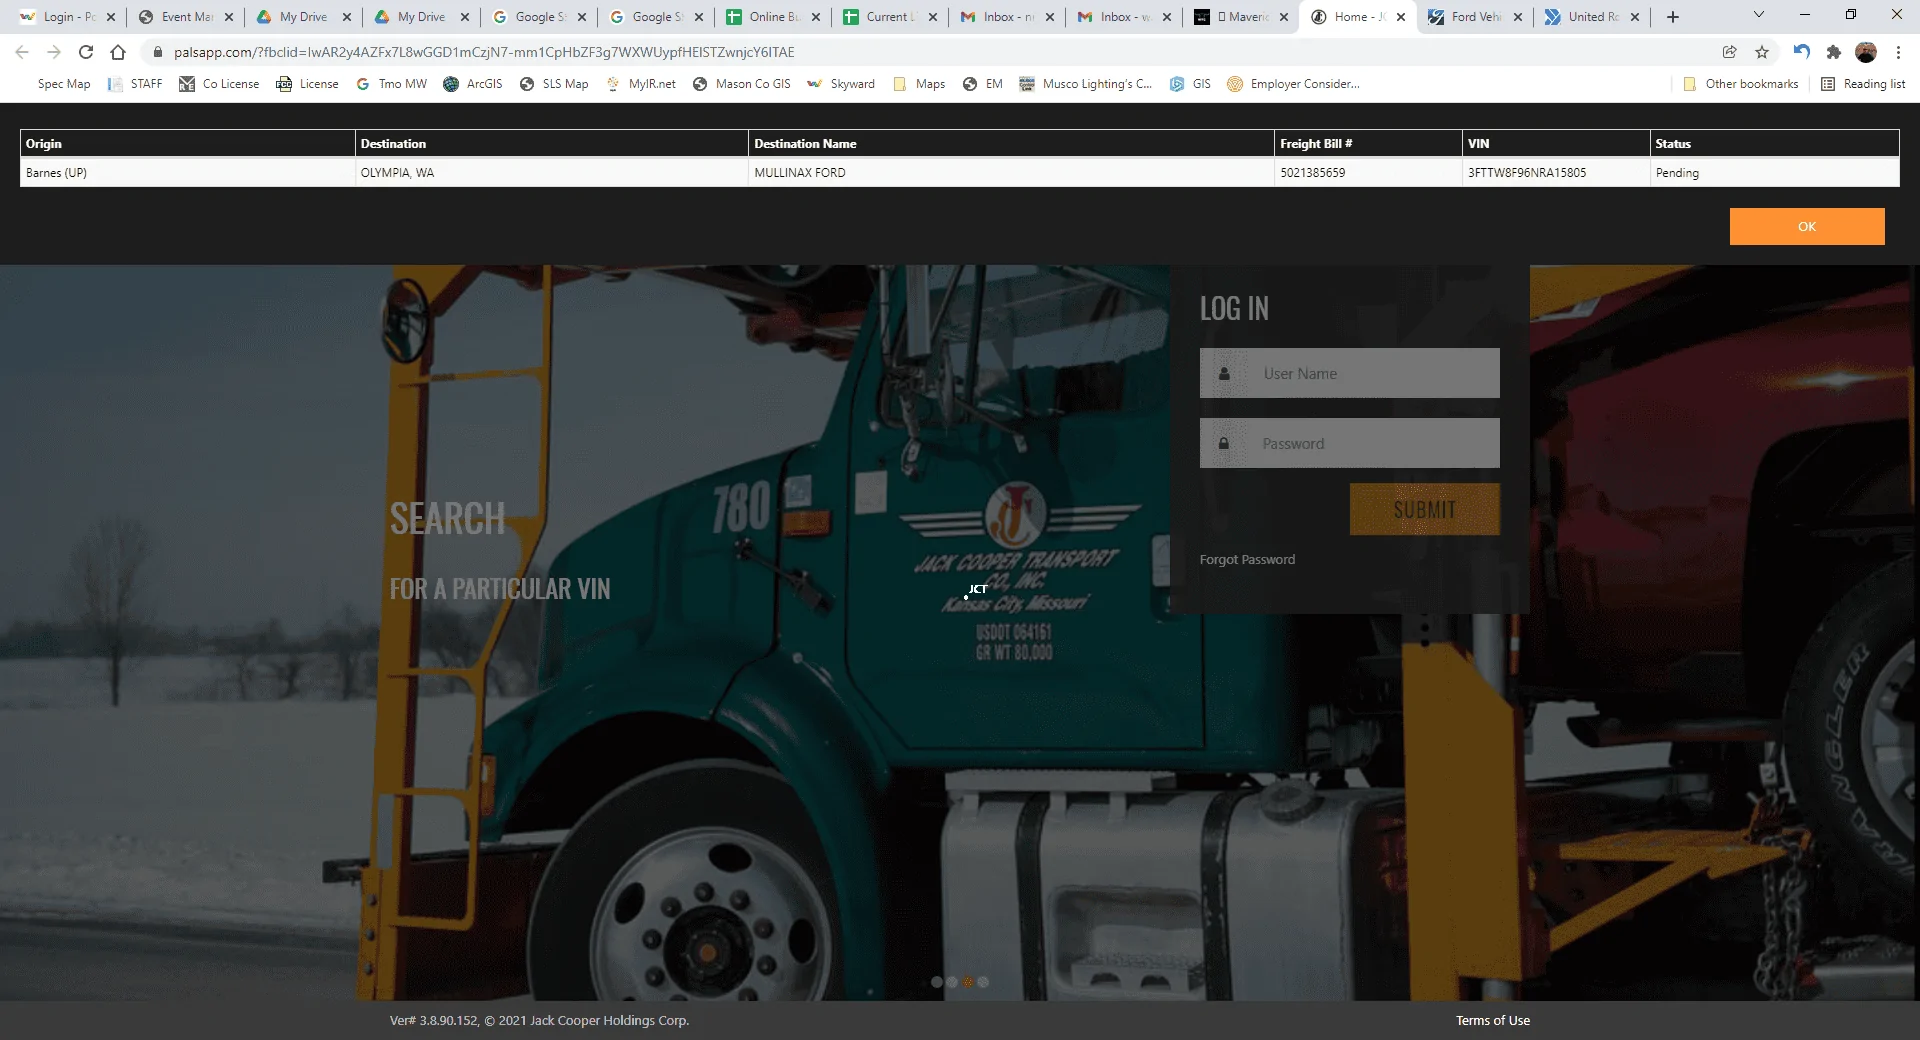
Task: Click the Barnes (UP) origin cell
Action: tap(188, 173)
